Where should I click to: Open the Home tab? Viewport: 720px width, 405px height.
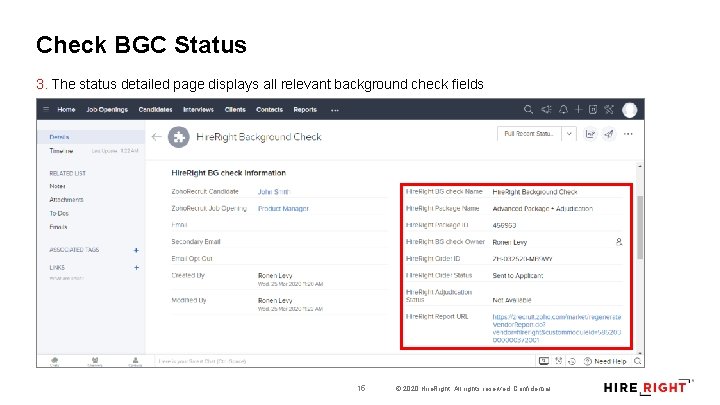(66, 110)
